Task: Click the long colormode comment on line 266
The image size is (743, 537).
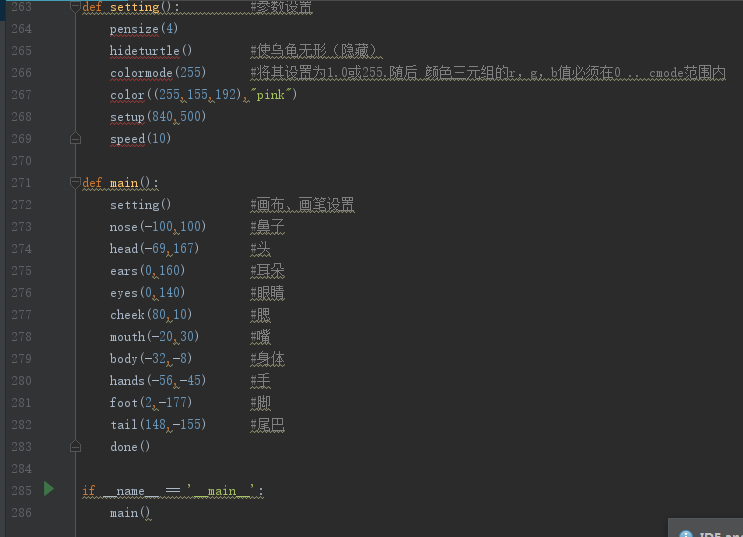Action: click(488, 73)
